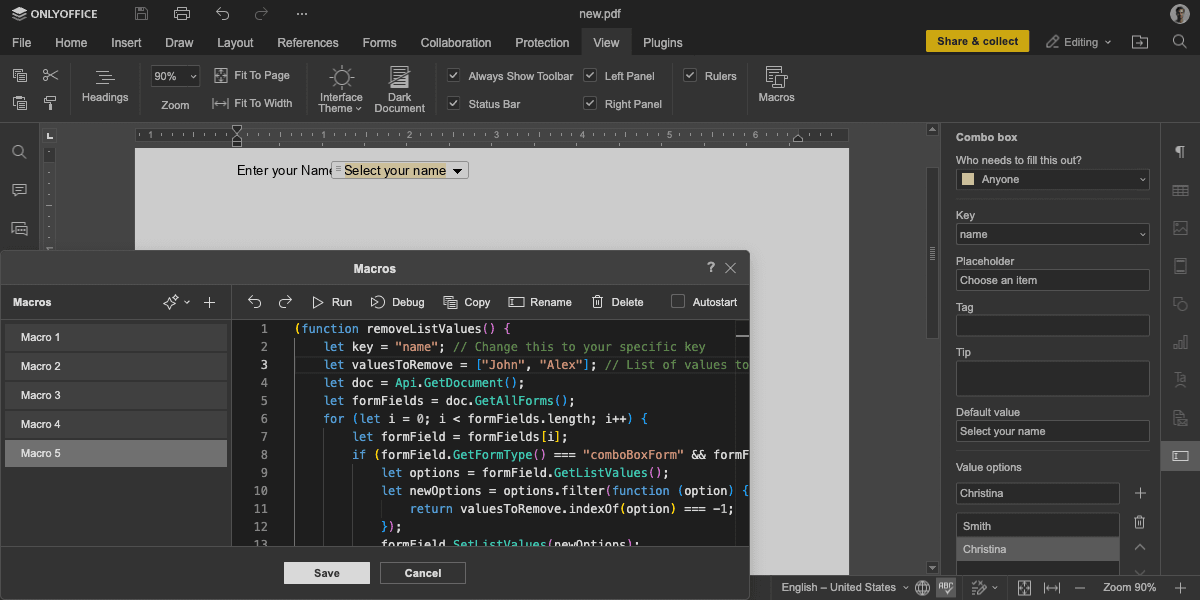Screen dimensions: 1200x600
Task: Open Form settings in right sidebar
Action: [x=1180, y=456]
